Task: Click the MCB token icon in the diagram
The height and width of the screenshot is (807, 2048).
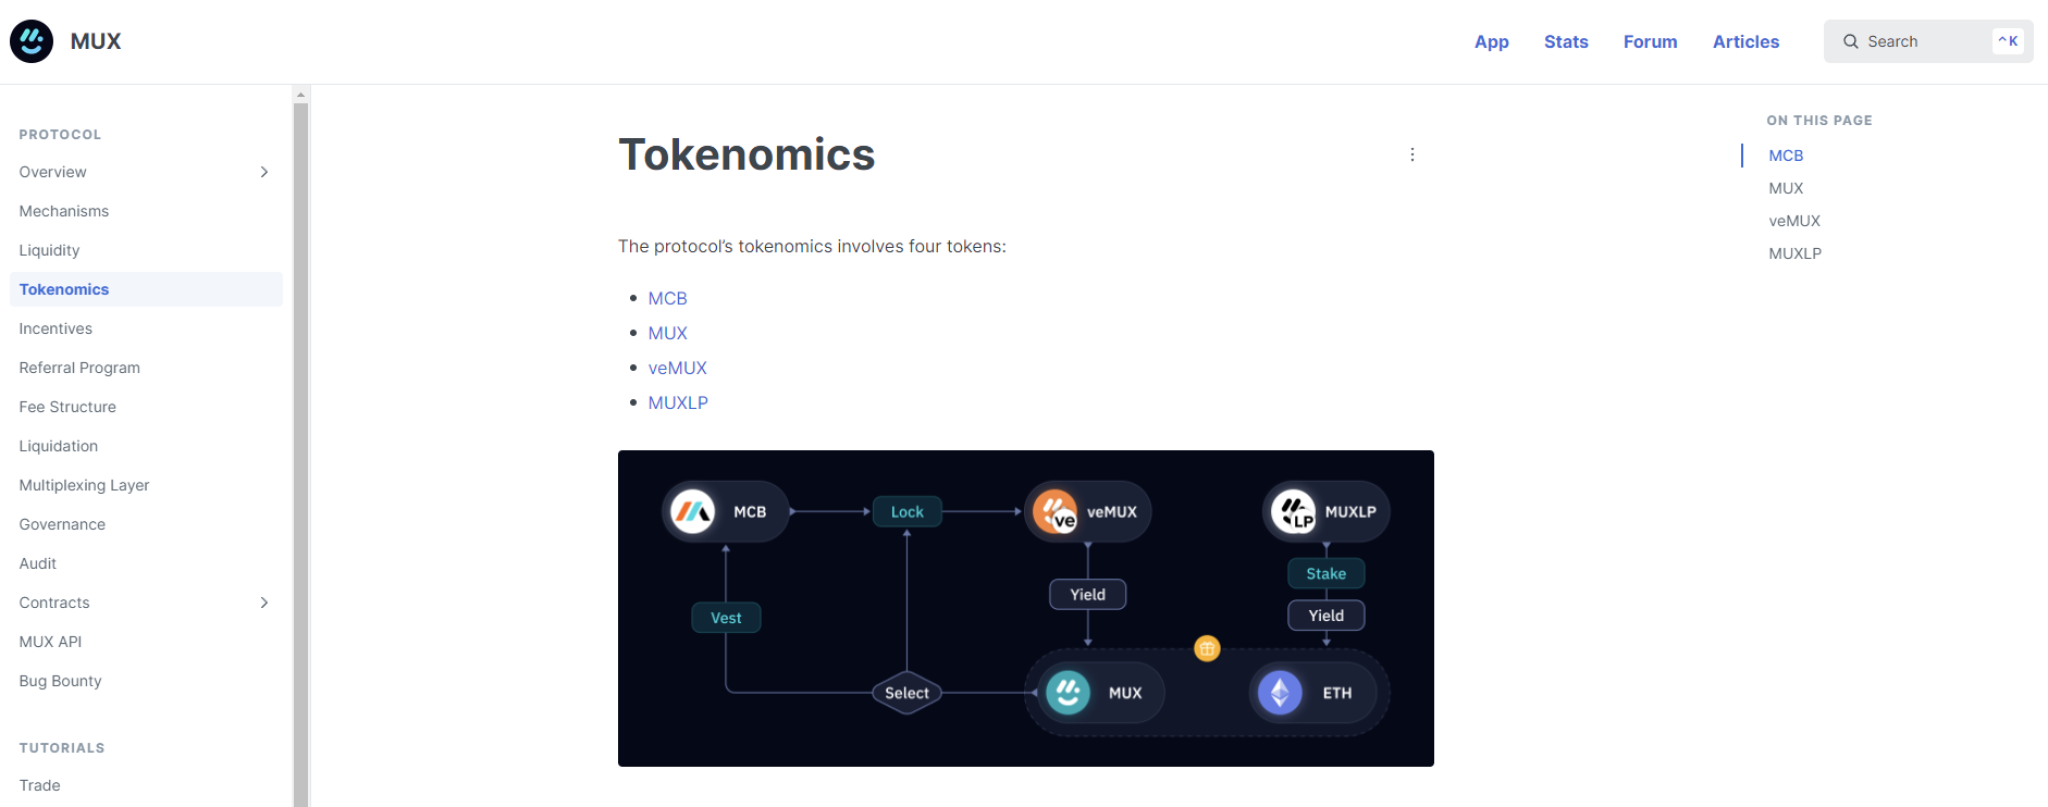Action: click(x=692, y=511)
